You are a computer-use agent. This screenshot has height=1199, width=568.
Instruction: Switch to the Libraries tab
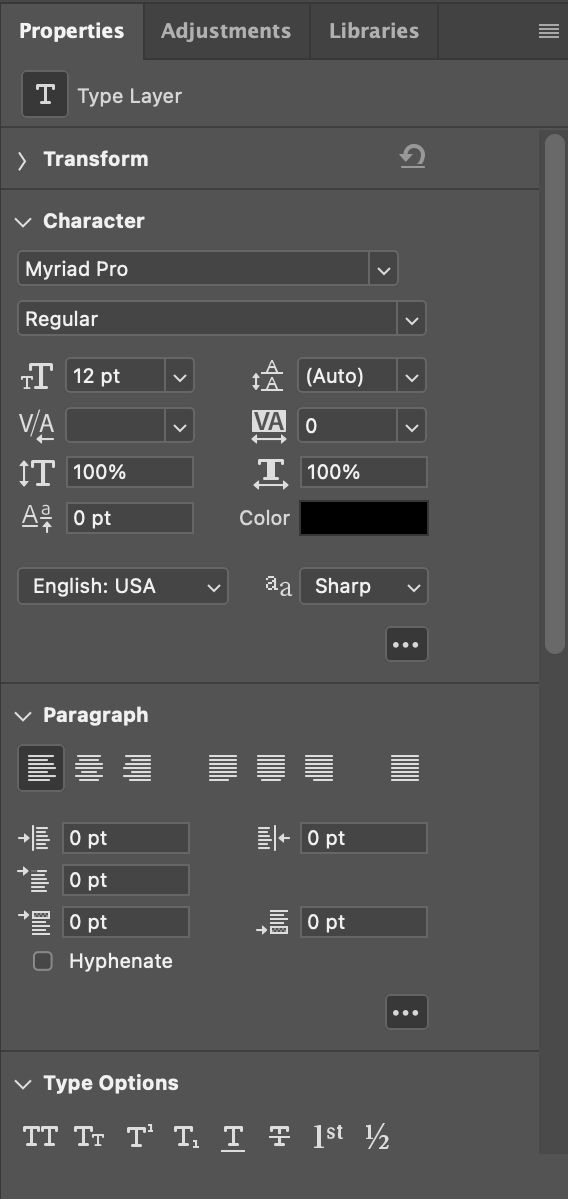tap(374, 31)
